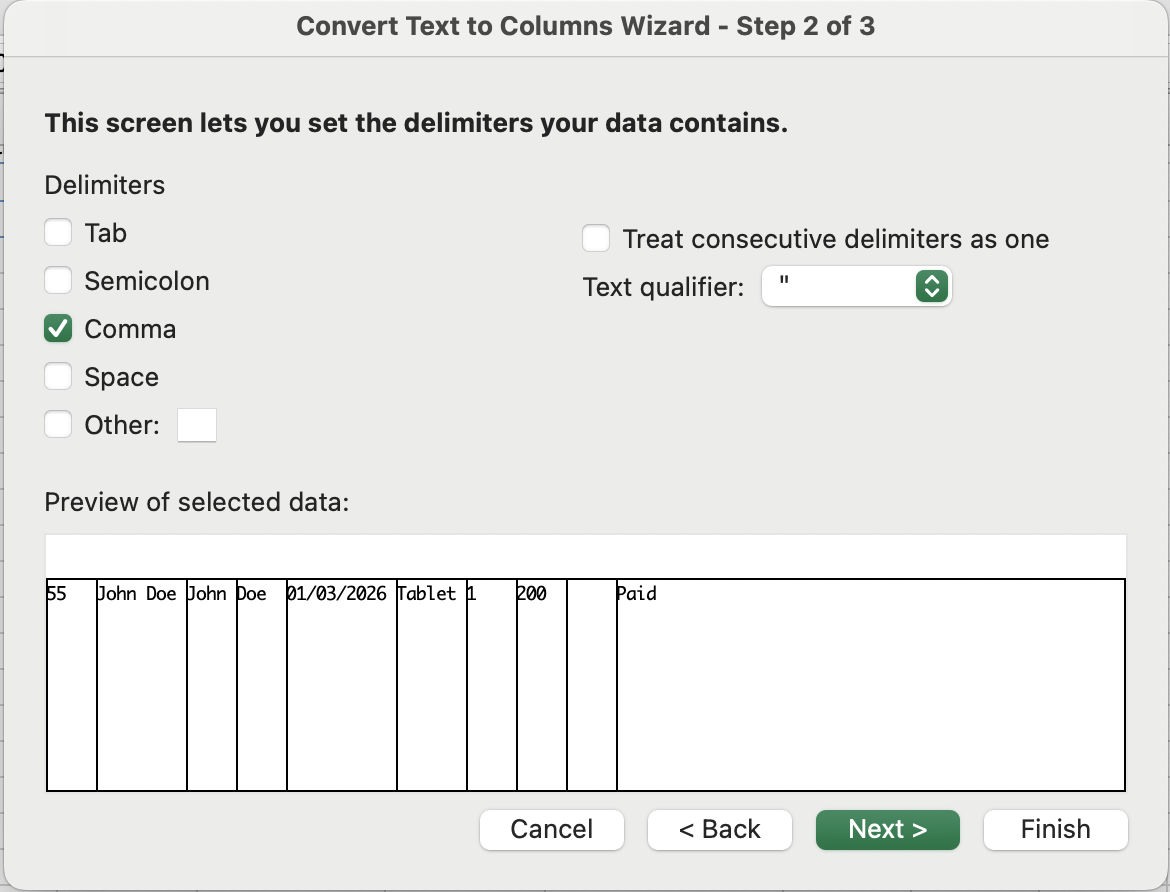Select the Paid preview column
The width and height of the screenshot is (1170, 892).
(x=870, y=680)
